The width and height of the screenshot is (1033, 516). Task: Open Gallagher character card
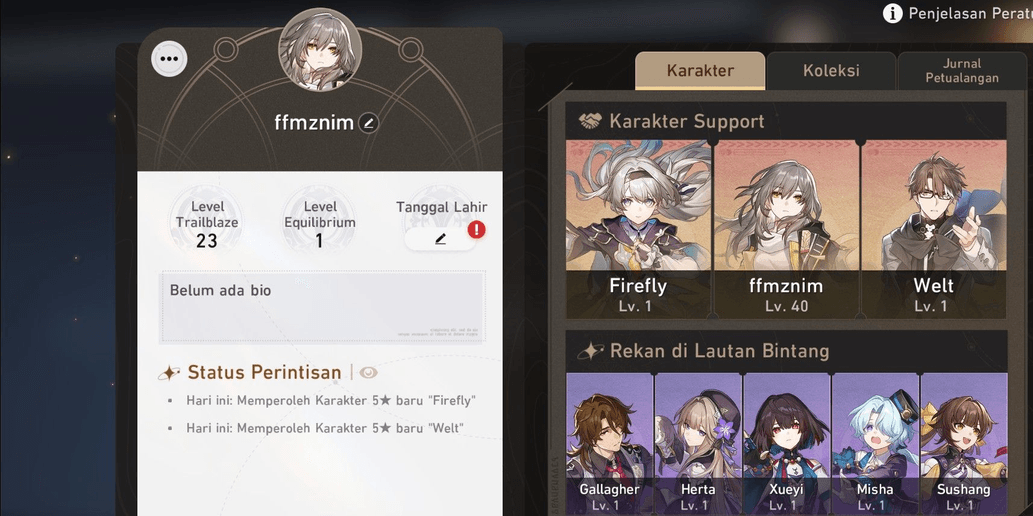coord(609,444)
